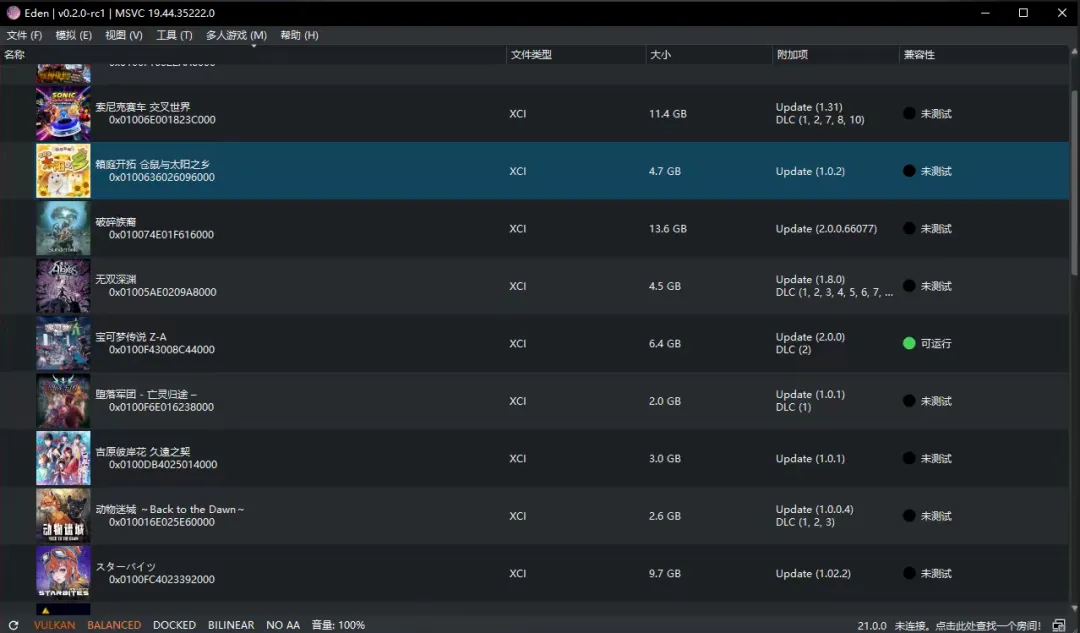
Task: Click the multiplayer room icon at bottom right
Action: click(1059, 625)
